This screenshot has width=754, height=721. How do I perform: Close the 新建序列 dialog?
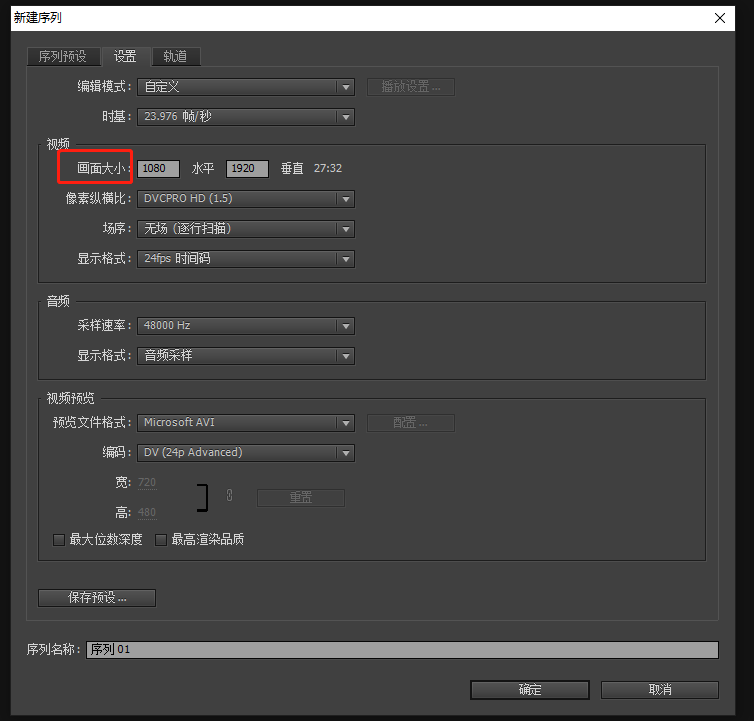tap(720, 18)
